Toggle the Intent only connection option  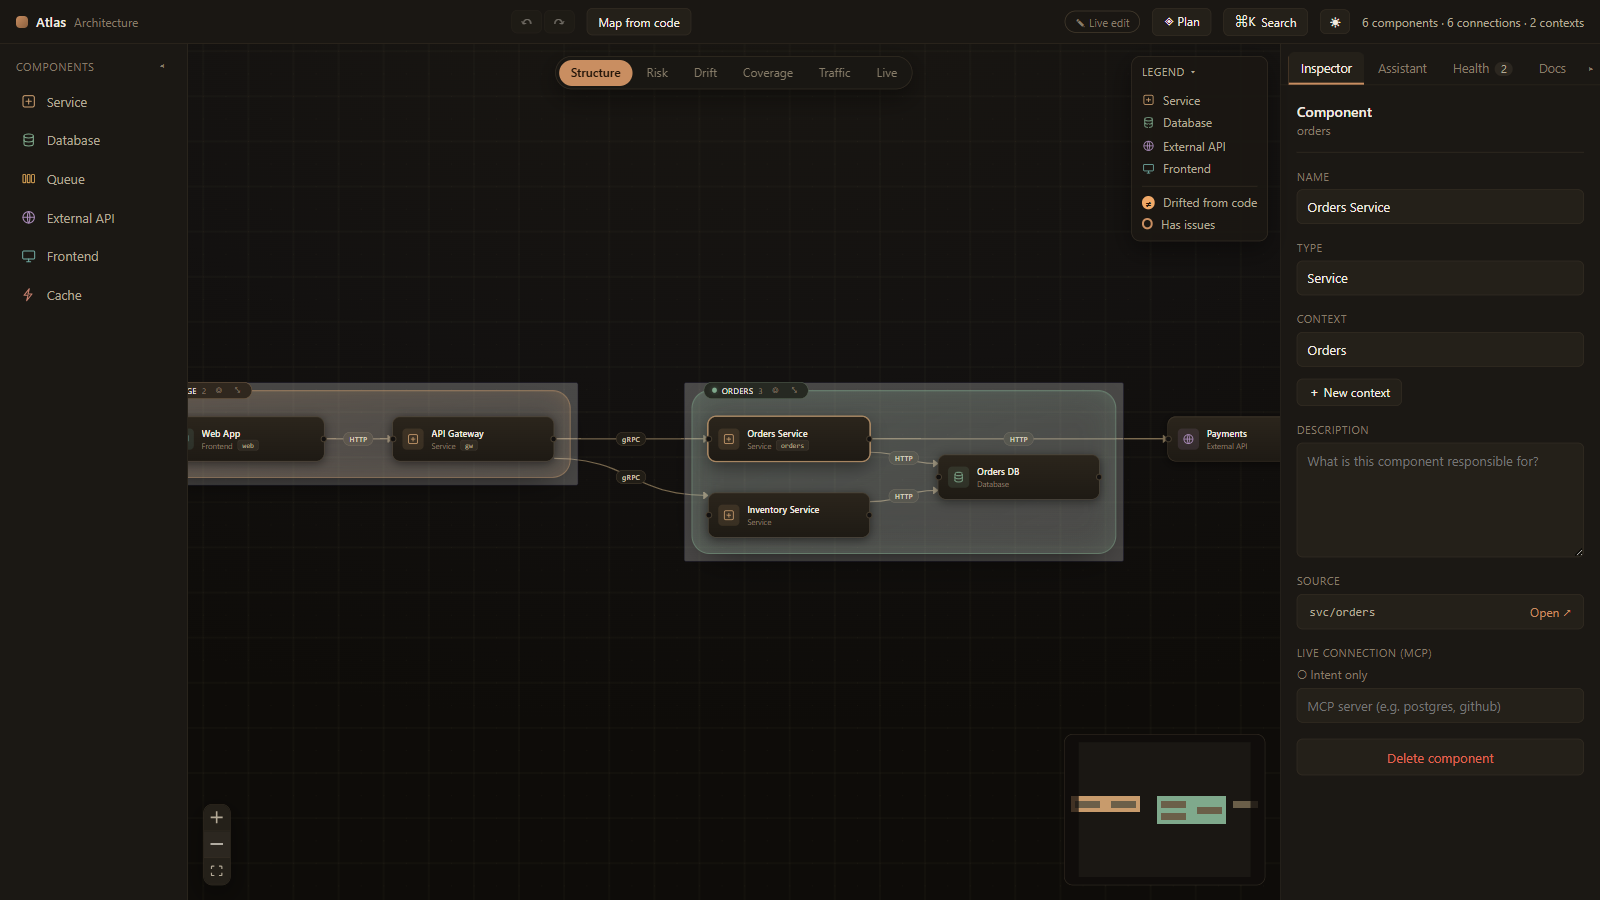pyautogui.click(x=1332, y=675)
